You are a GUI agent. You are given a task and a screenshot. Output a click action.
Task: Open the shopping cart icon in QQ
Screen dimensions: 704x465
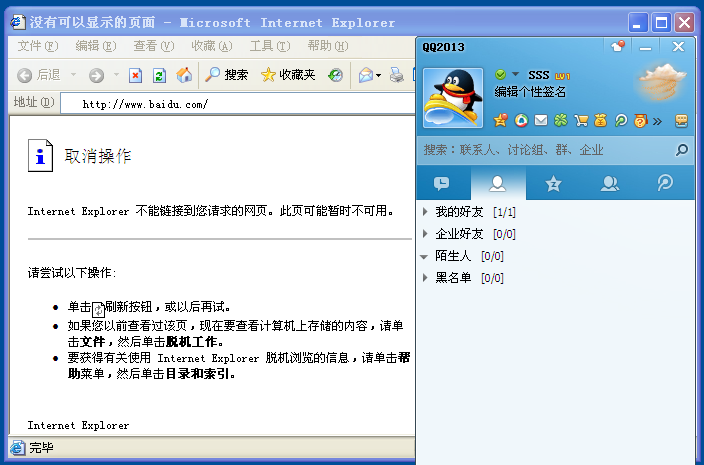coord(581,120)
